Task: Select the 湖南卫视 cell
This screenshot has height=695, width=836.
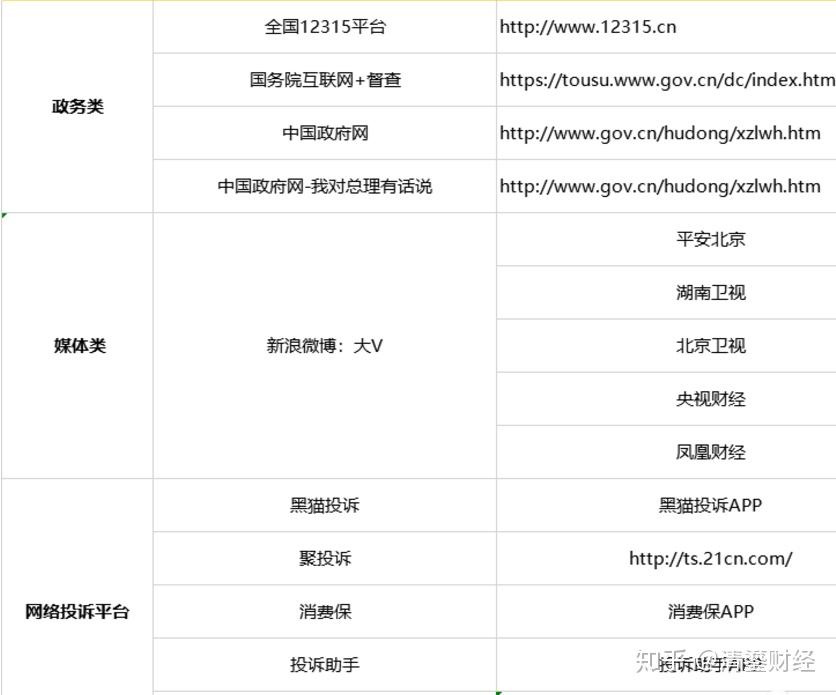Action: [x=666, y=293]
